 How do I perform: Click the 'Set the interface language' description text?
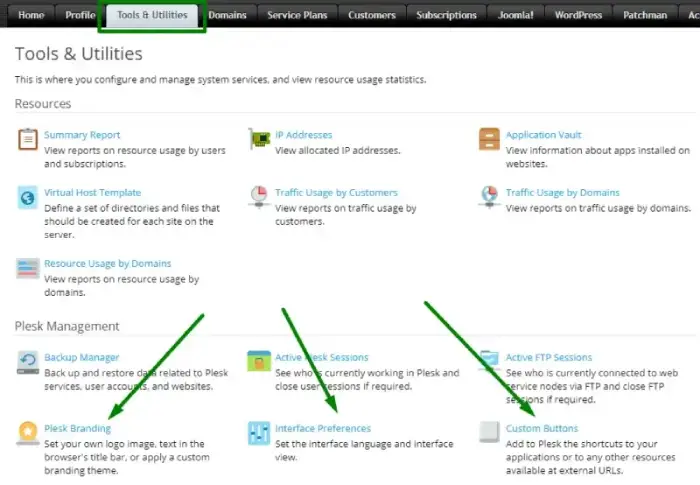(364, 451)
